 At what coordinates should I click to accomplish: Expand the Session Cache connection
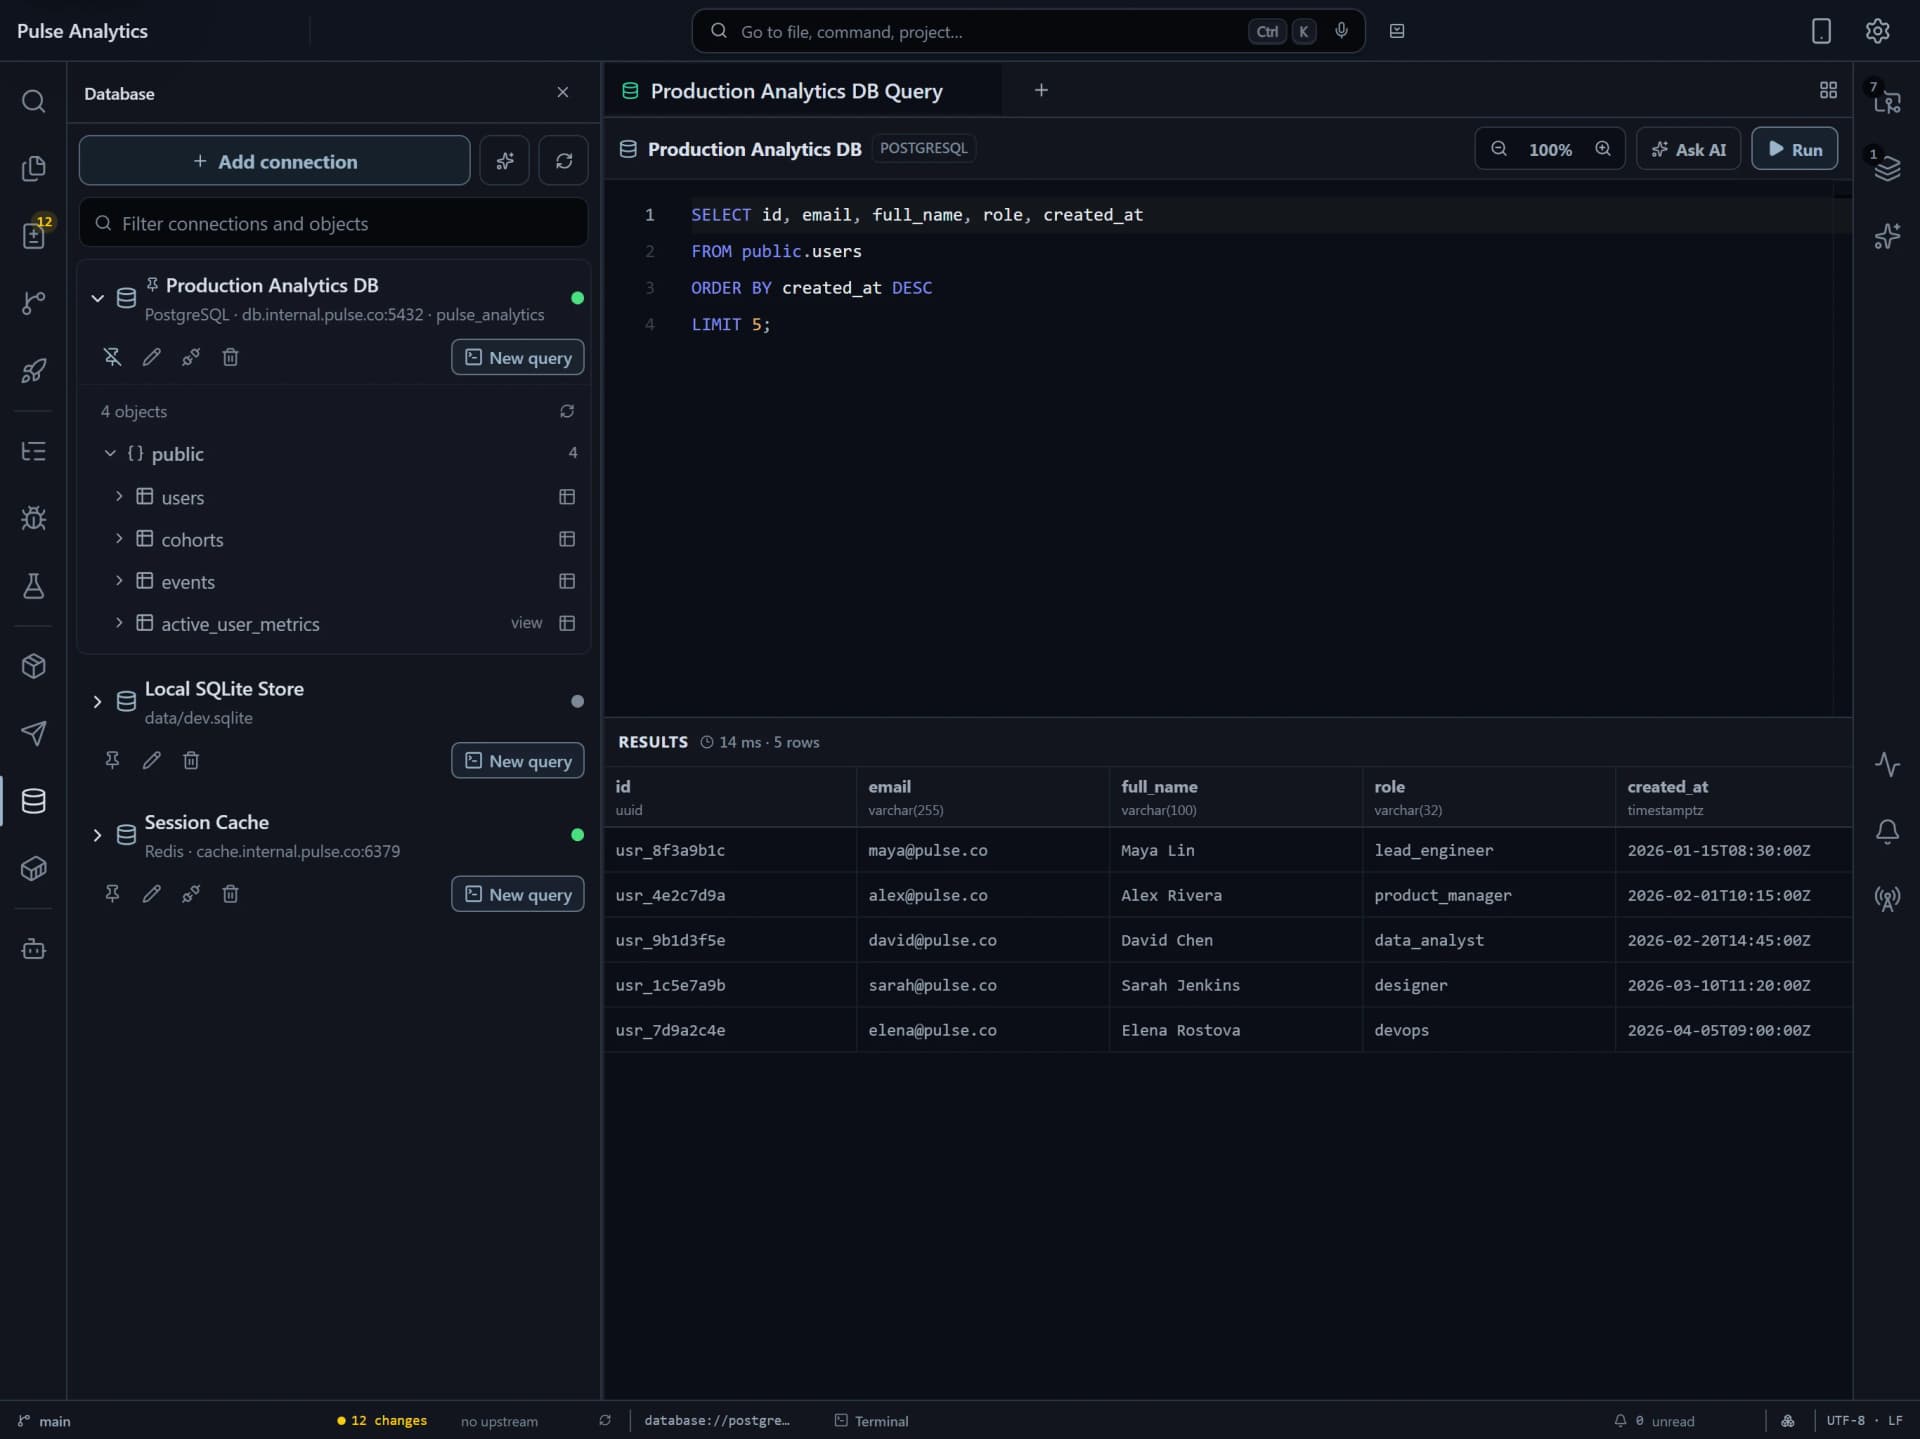97,835
